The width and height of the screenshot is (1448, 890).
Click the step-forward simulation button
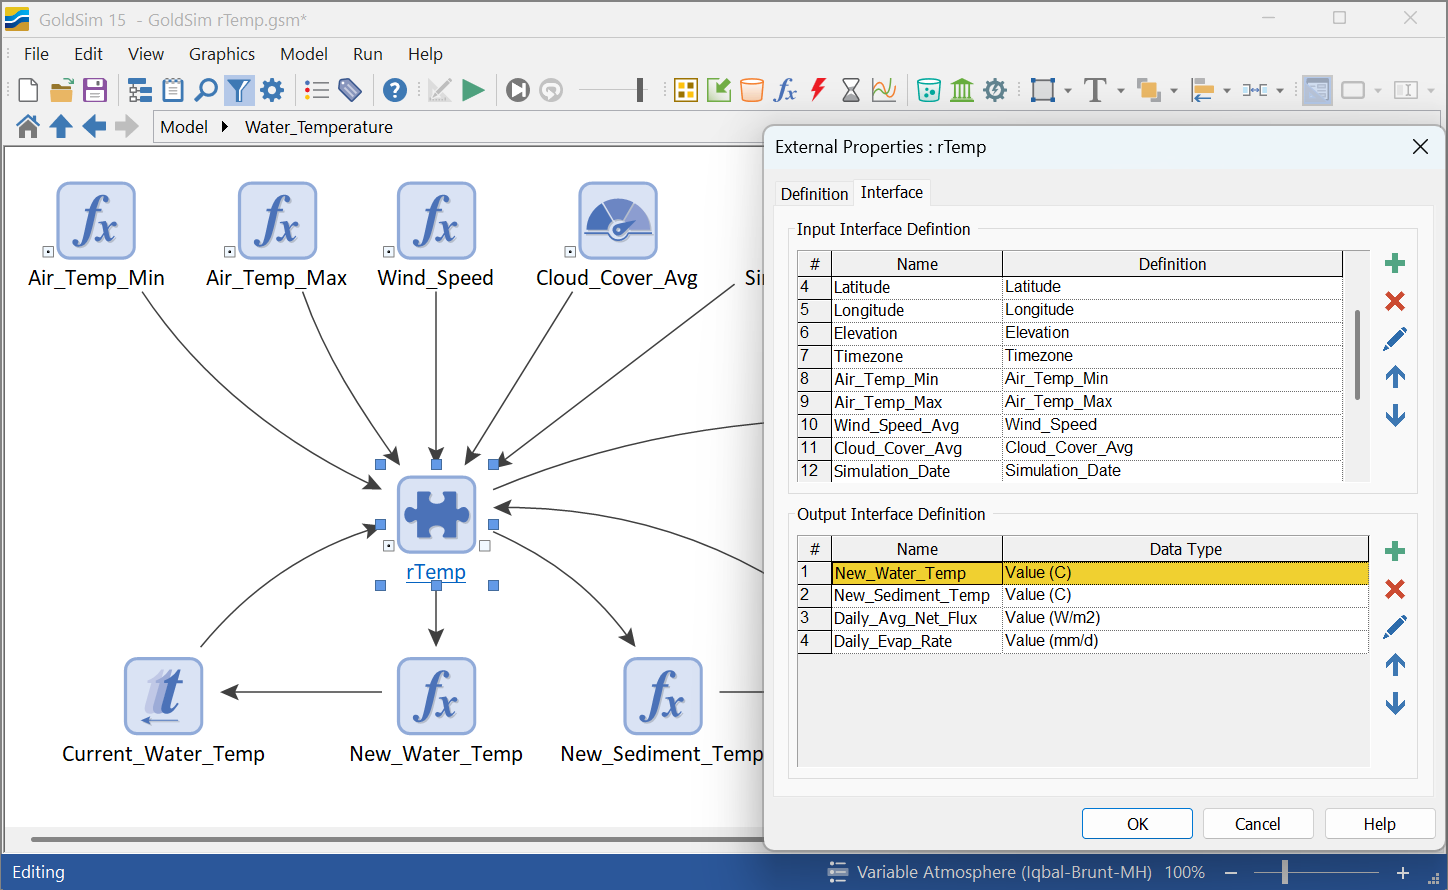[518, 90]
